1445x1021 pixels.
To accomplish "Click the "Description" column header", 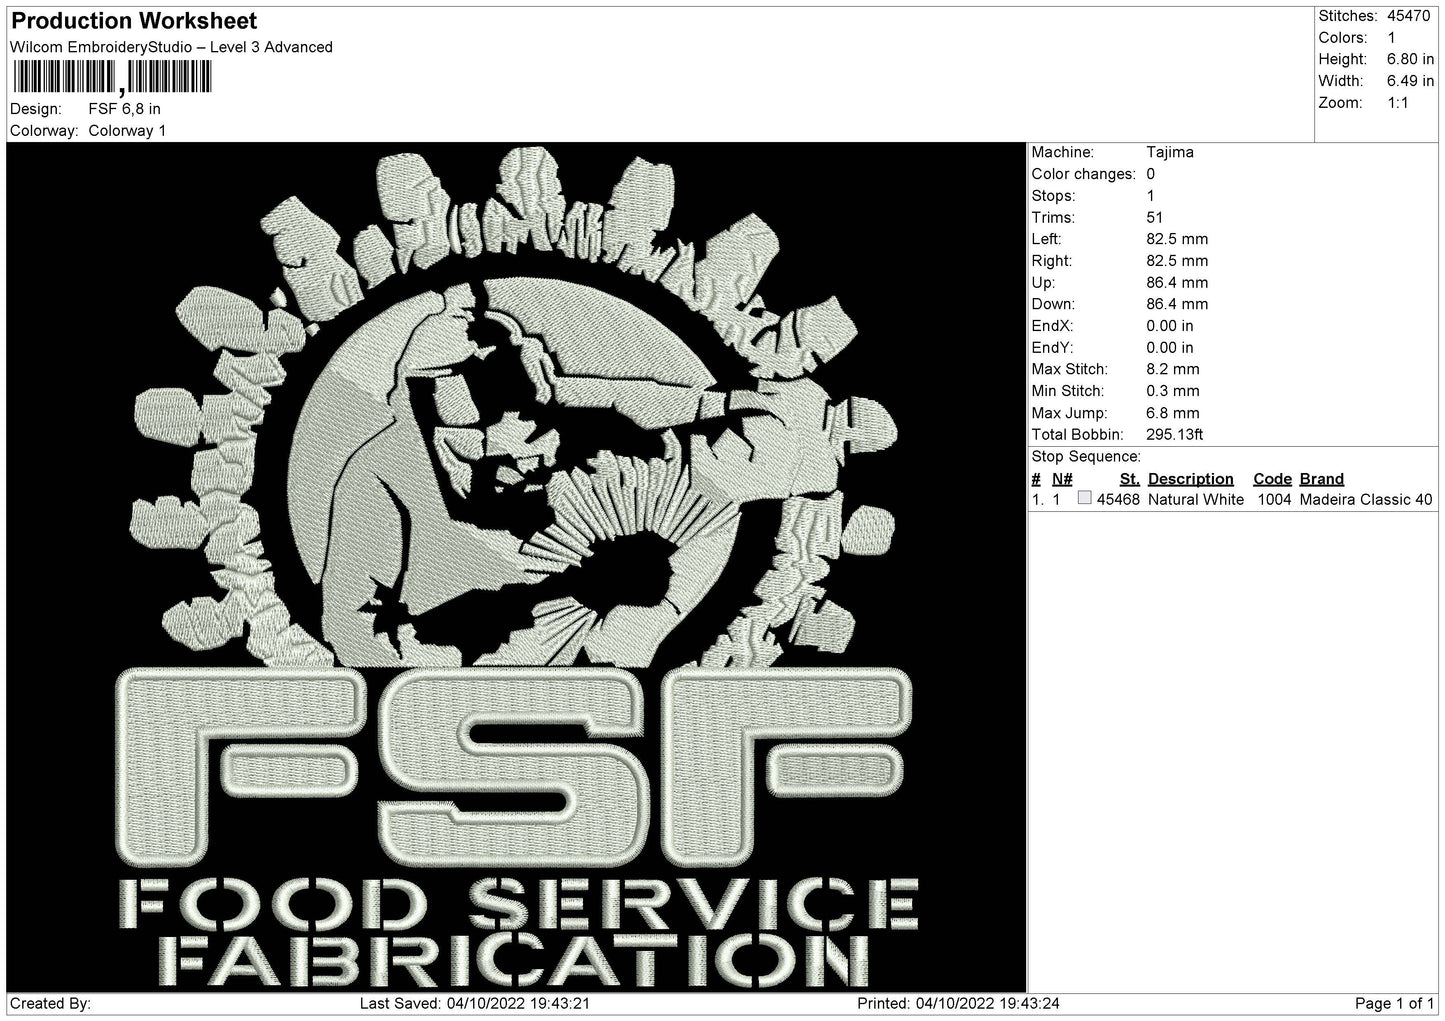I will tap(1191, 479).
